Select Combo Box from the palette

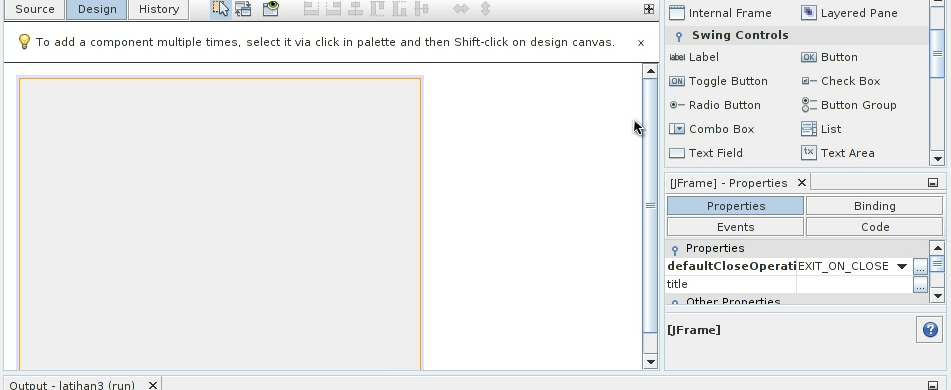click(711, 129)
